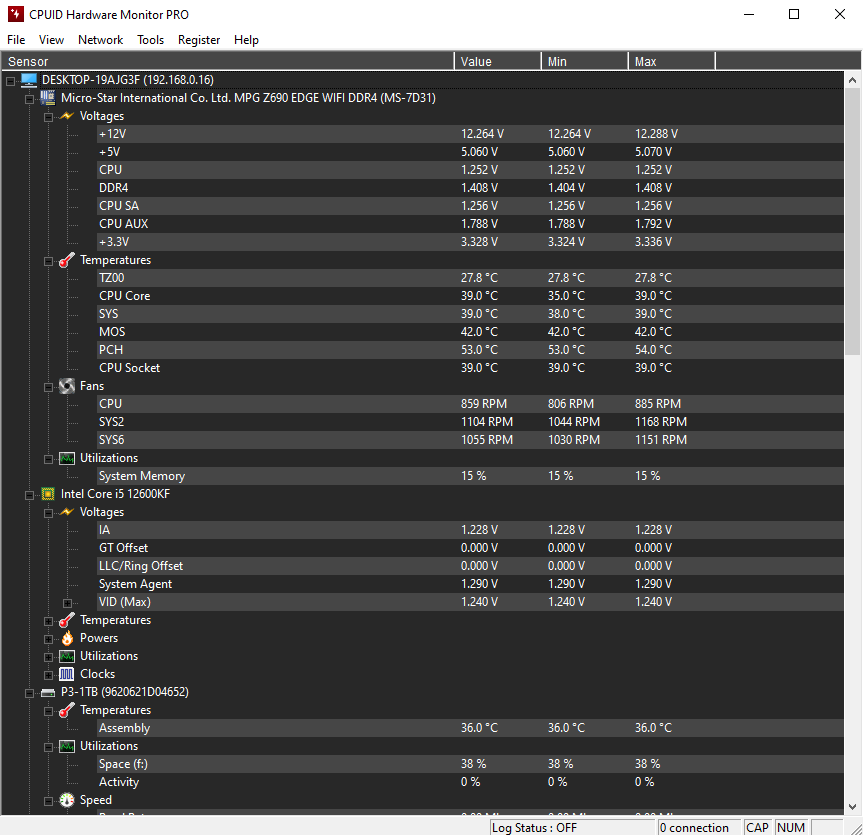Select the System Memory utilization row
The image size is (863, 835).
(x=470, y=476)
